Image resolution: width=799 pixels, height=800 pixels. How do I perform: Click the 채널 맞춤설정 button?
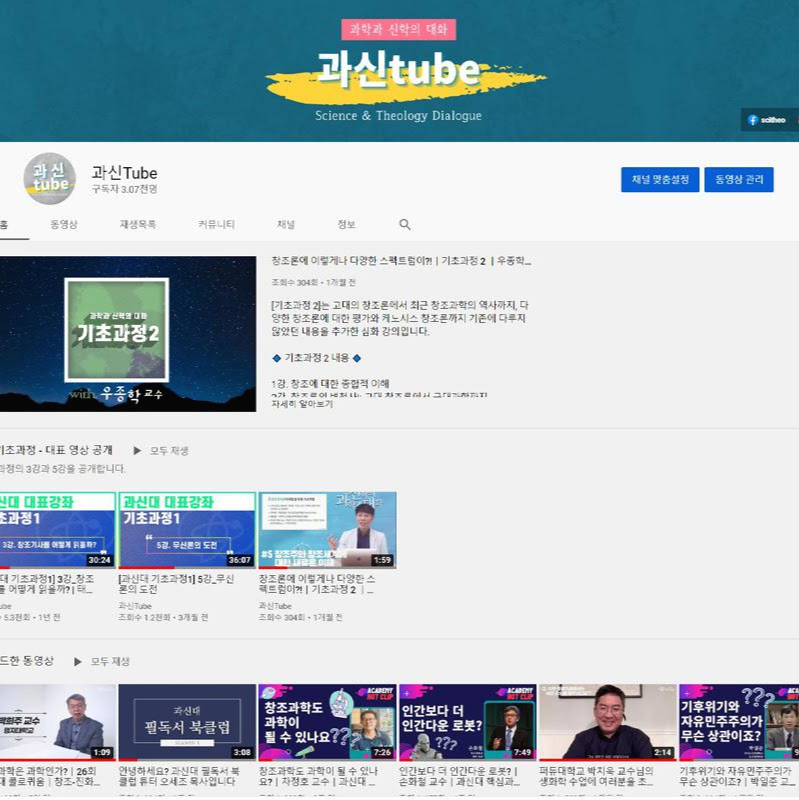tap(660, 180)
